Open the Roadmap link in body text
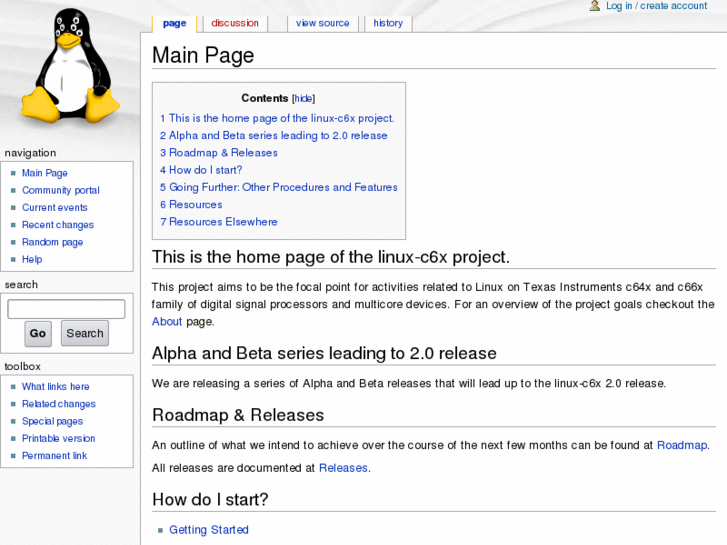This screenshot has height=545, width=727. point(682,445)
